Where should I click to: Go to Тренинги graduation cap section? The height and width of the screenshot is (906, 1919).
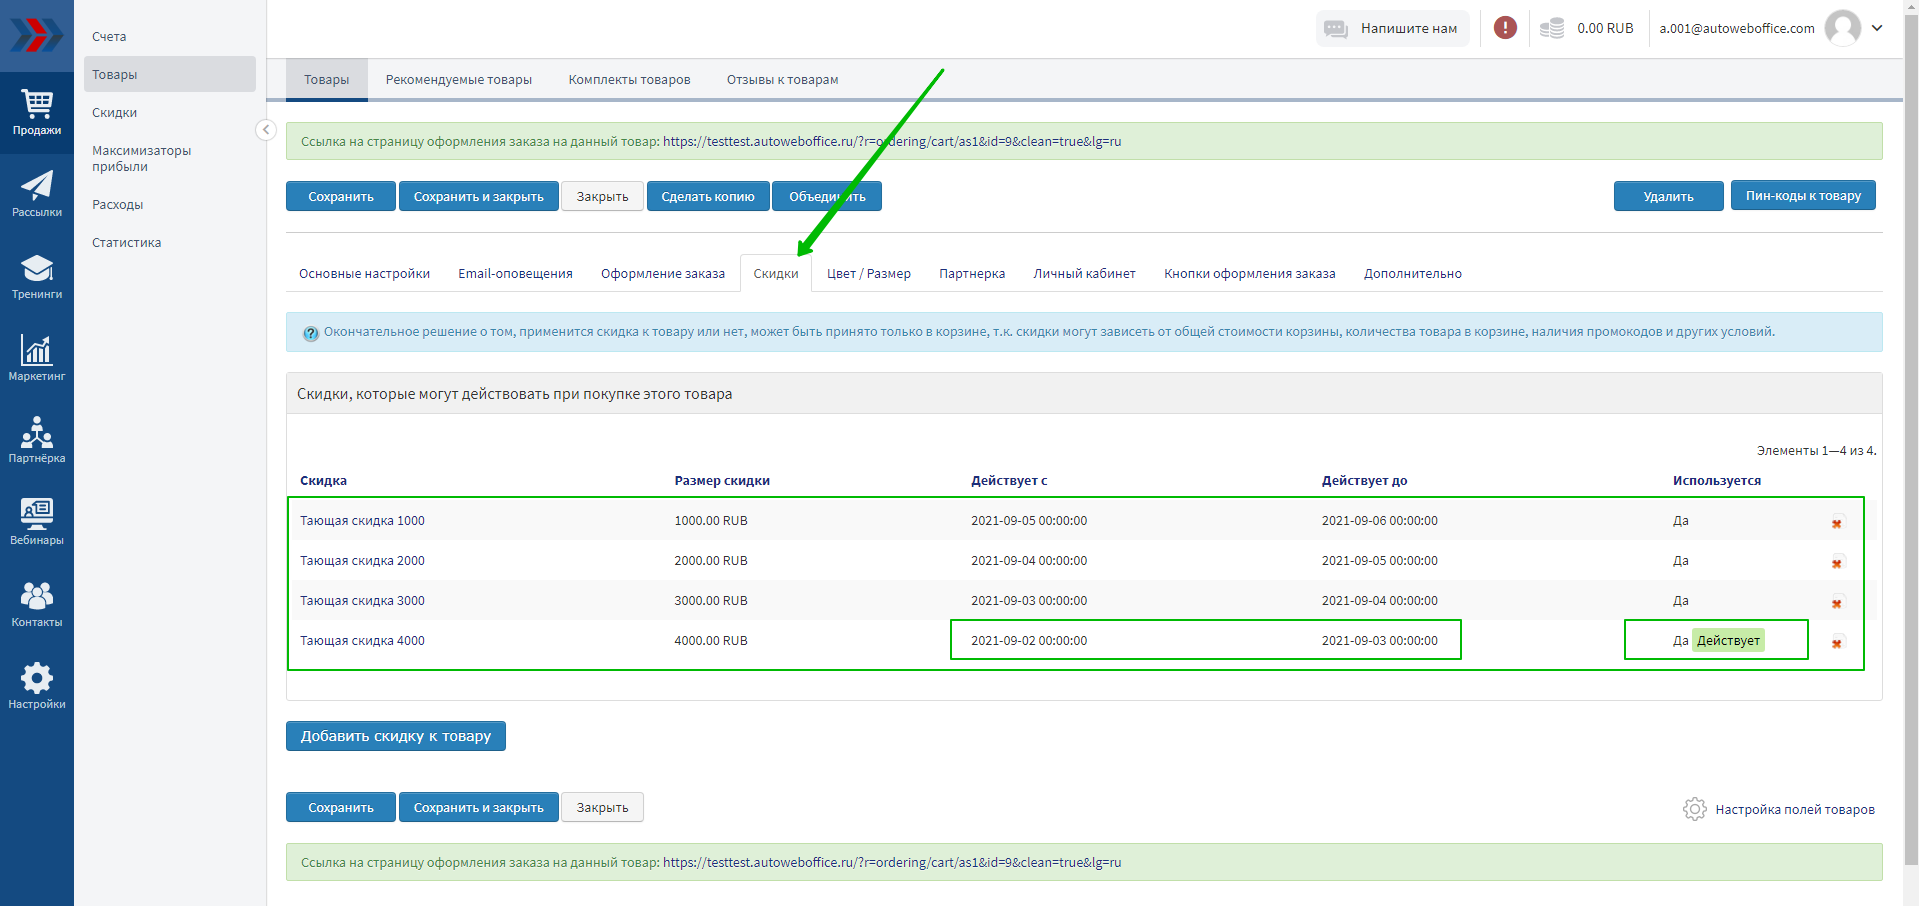[37, 276]
